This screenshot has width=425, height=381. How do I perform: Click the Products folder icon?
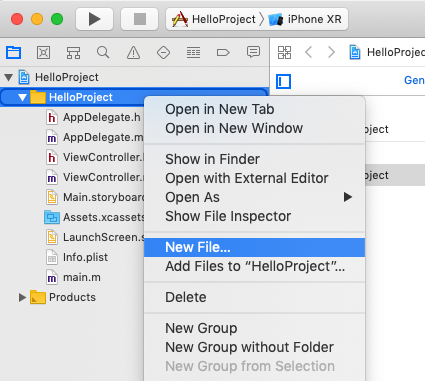coord(38,297)
